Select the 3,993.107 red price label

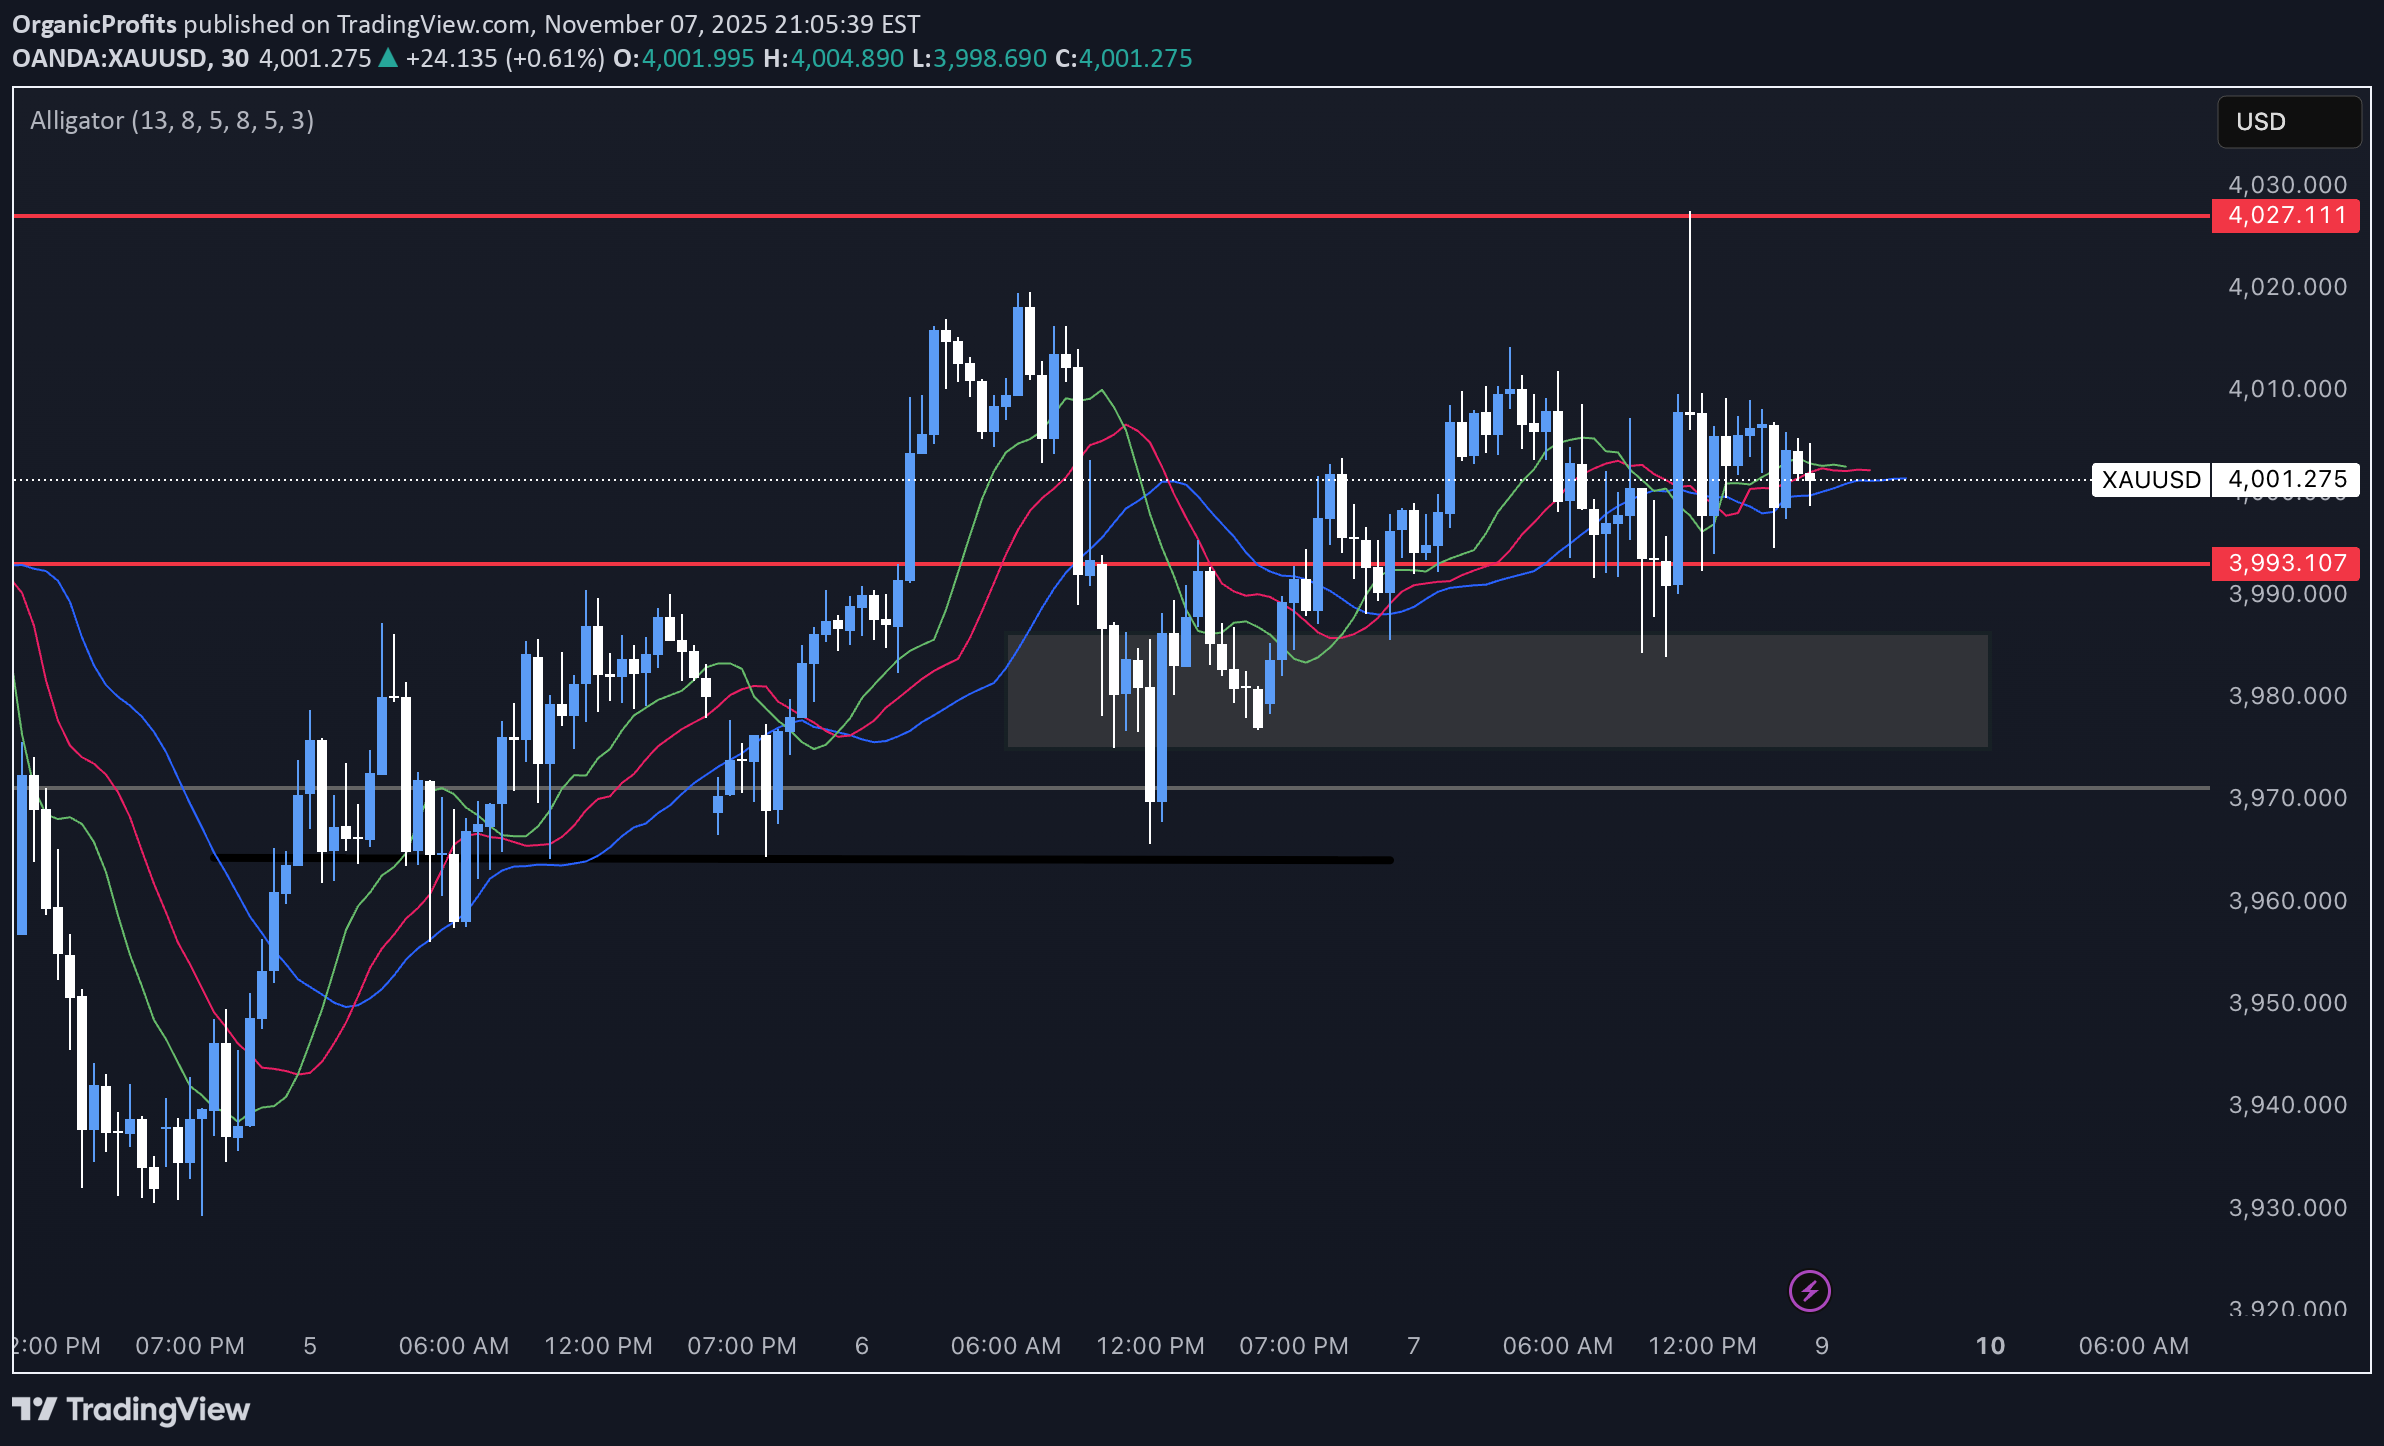(2285, 563)
